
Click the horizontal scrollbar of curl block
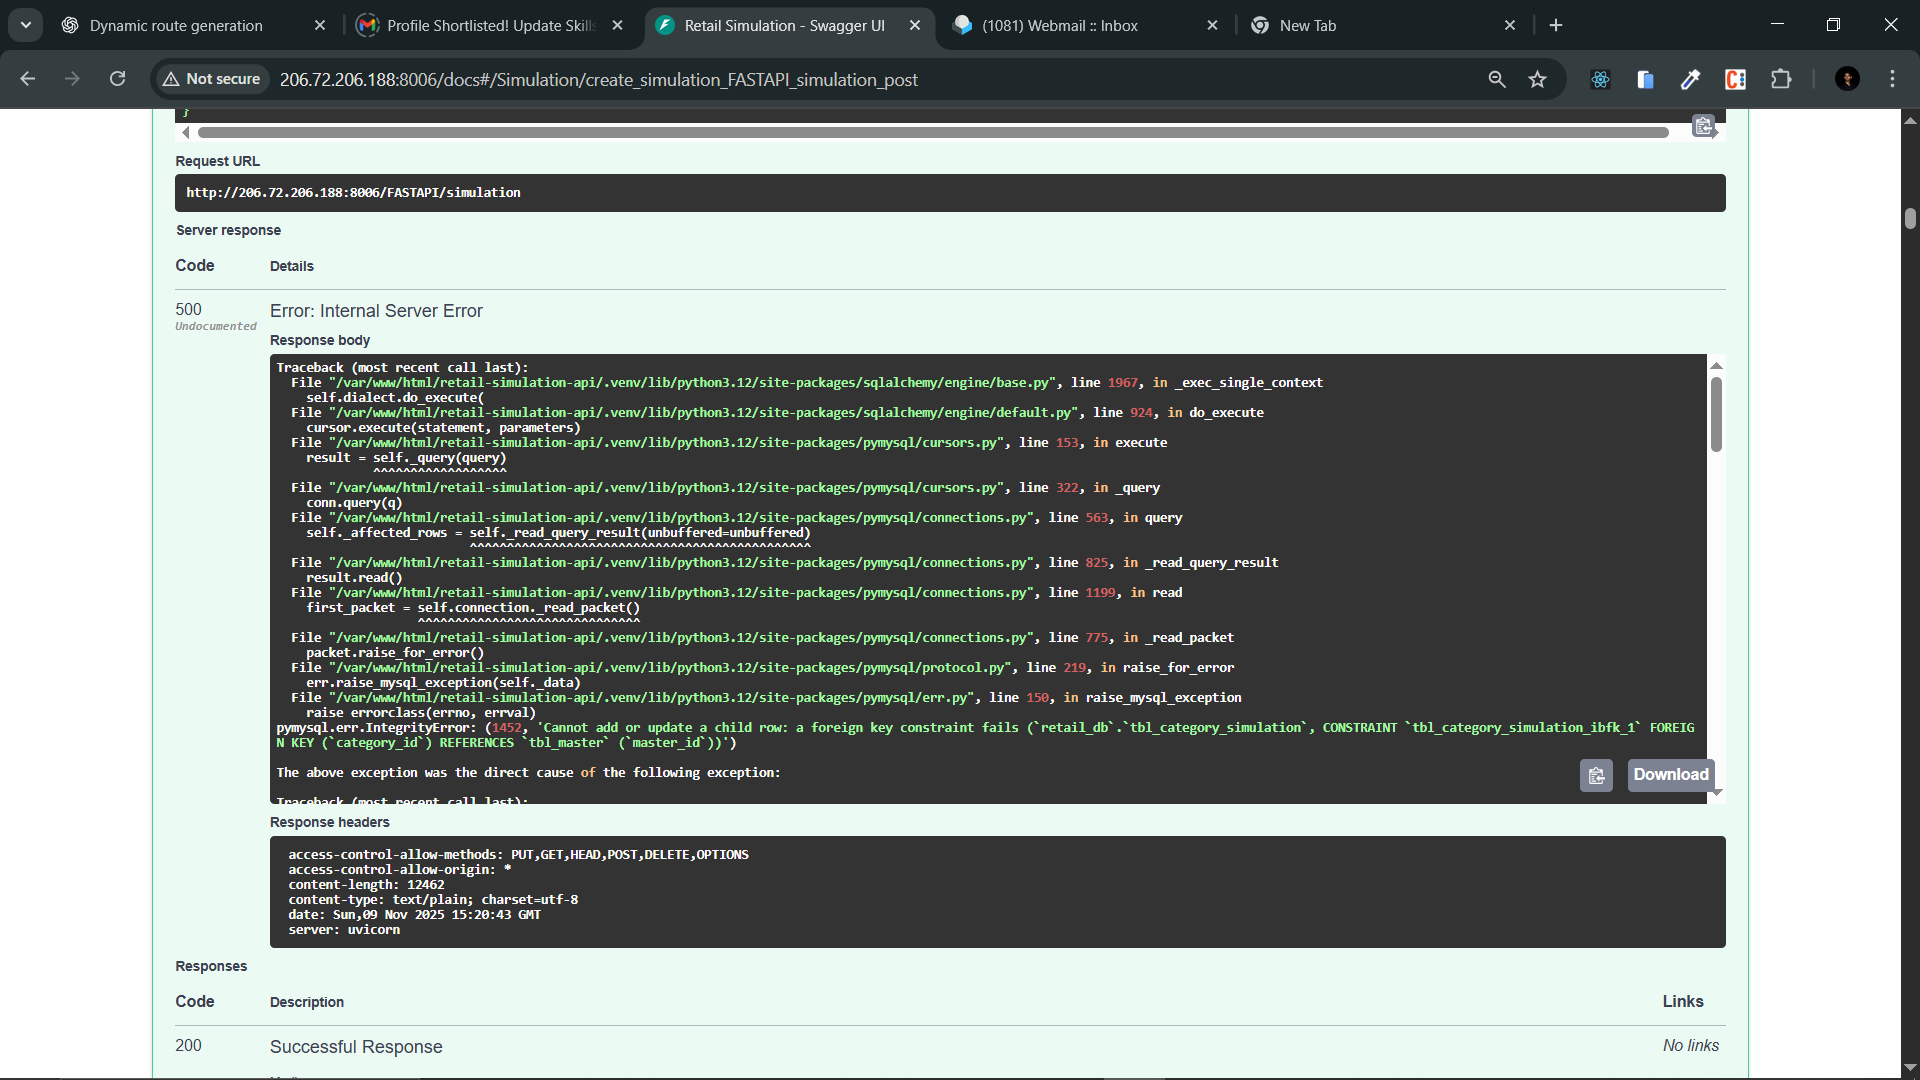click(930, 132)
